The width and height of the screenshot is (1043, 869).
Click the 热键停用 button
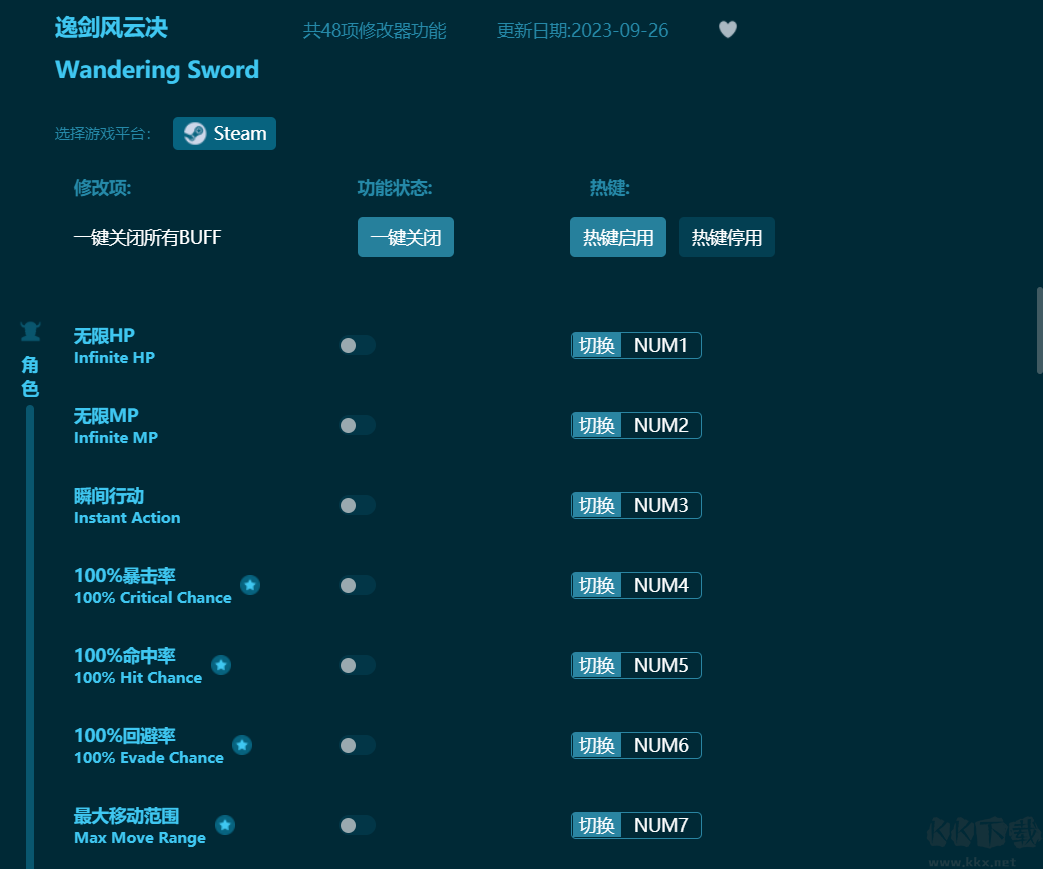click(x=727, y=237)
